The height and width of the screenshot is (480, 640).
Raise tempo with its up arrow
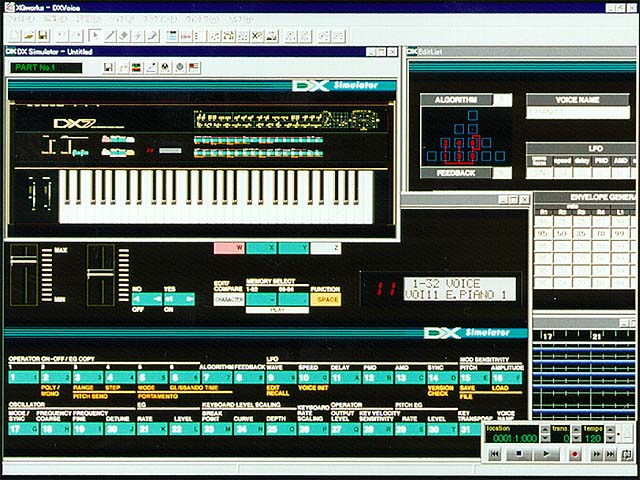pos(610,429)
